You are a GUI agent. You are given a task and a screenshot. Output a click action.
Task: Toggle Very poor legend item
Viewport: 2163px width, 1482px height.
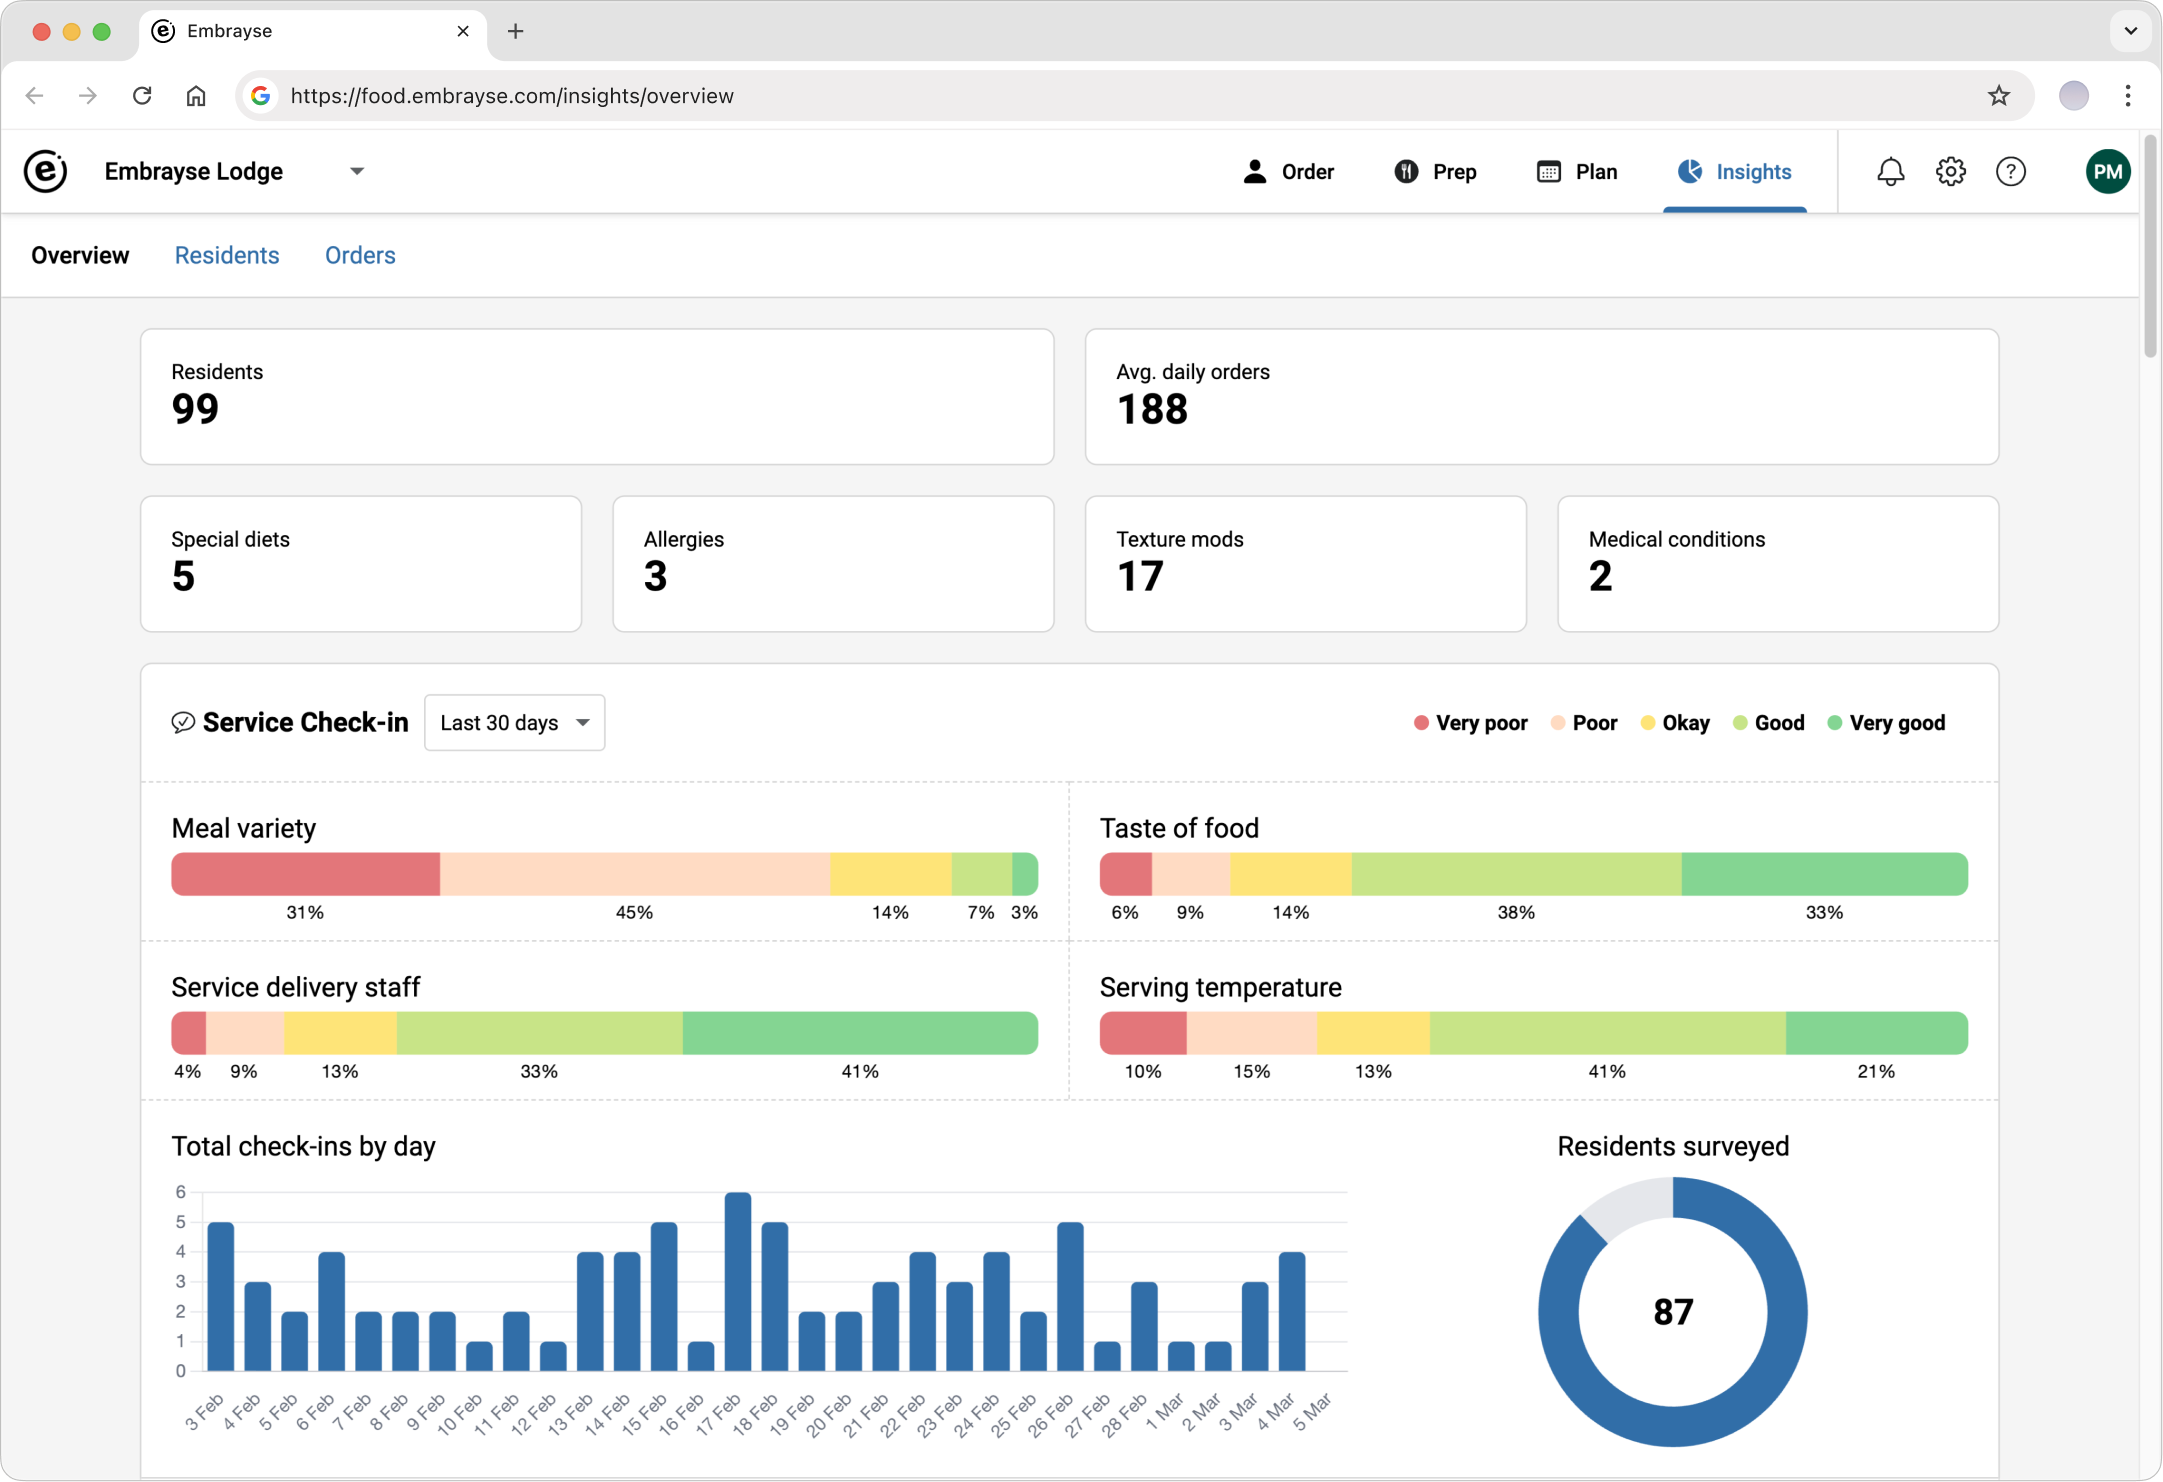click(x=1470, y=723)
